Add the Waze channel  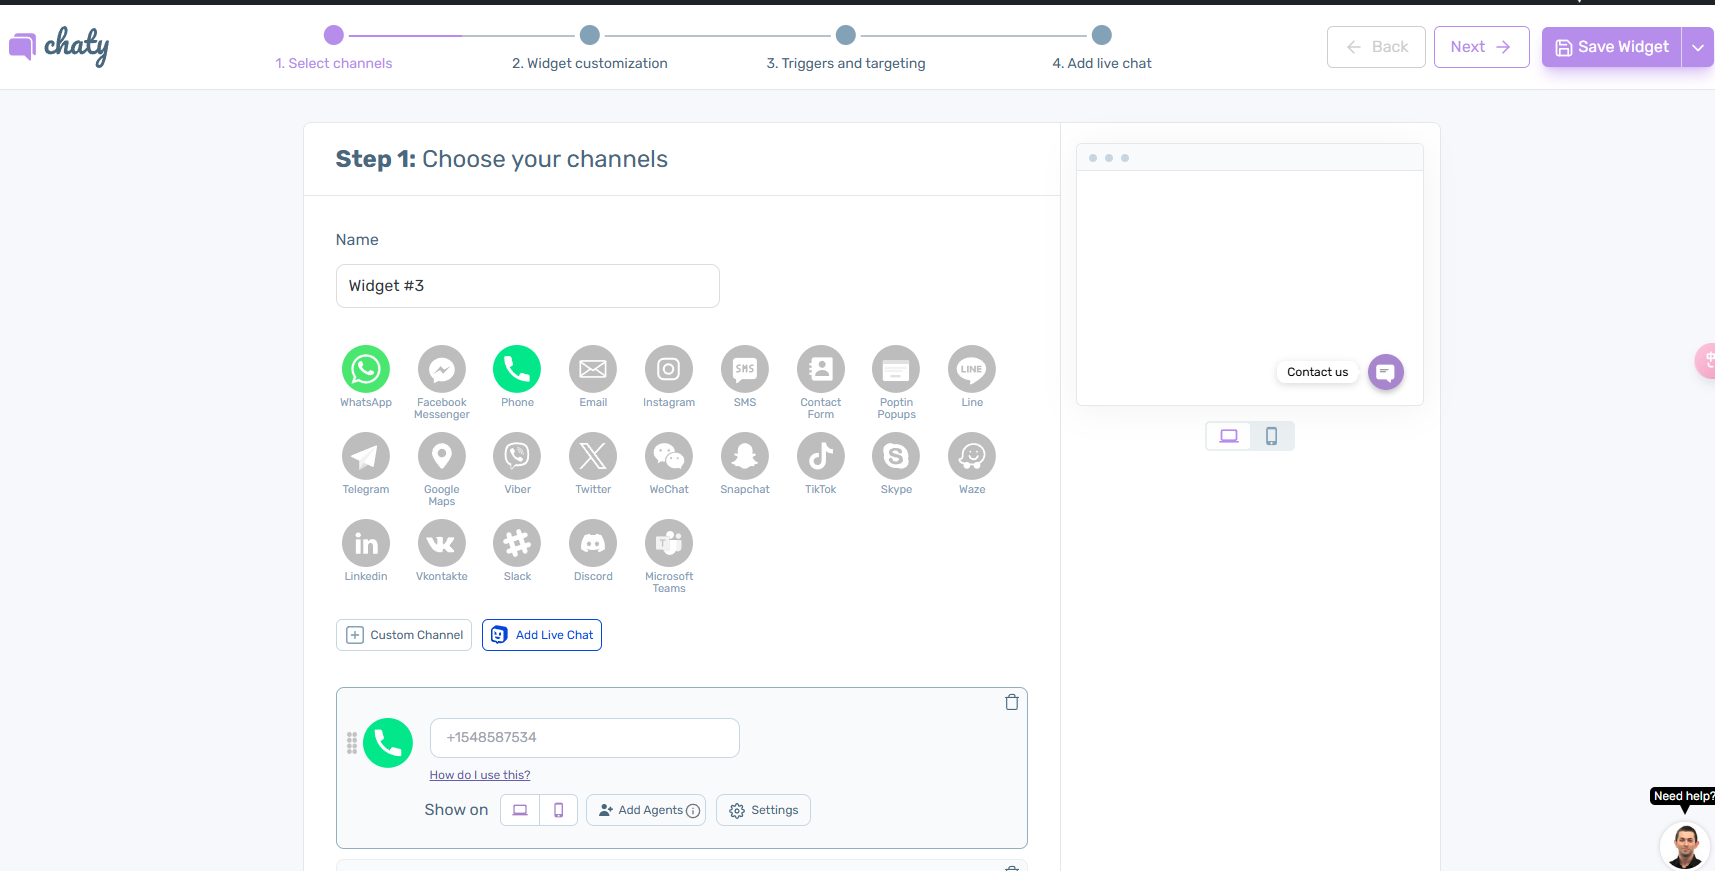[972, 456]
